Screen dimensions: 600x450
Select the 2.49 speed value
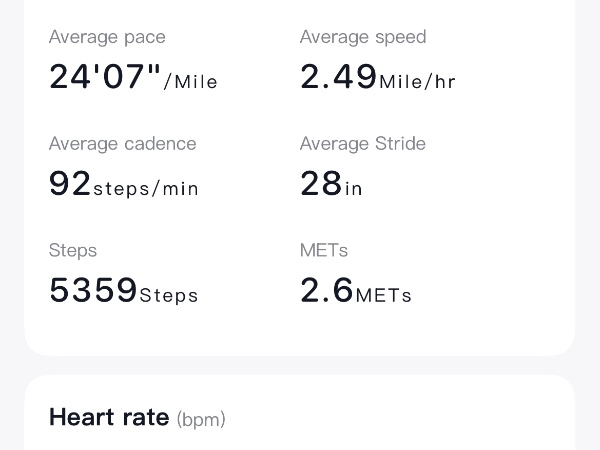coord(338,77)
